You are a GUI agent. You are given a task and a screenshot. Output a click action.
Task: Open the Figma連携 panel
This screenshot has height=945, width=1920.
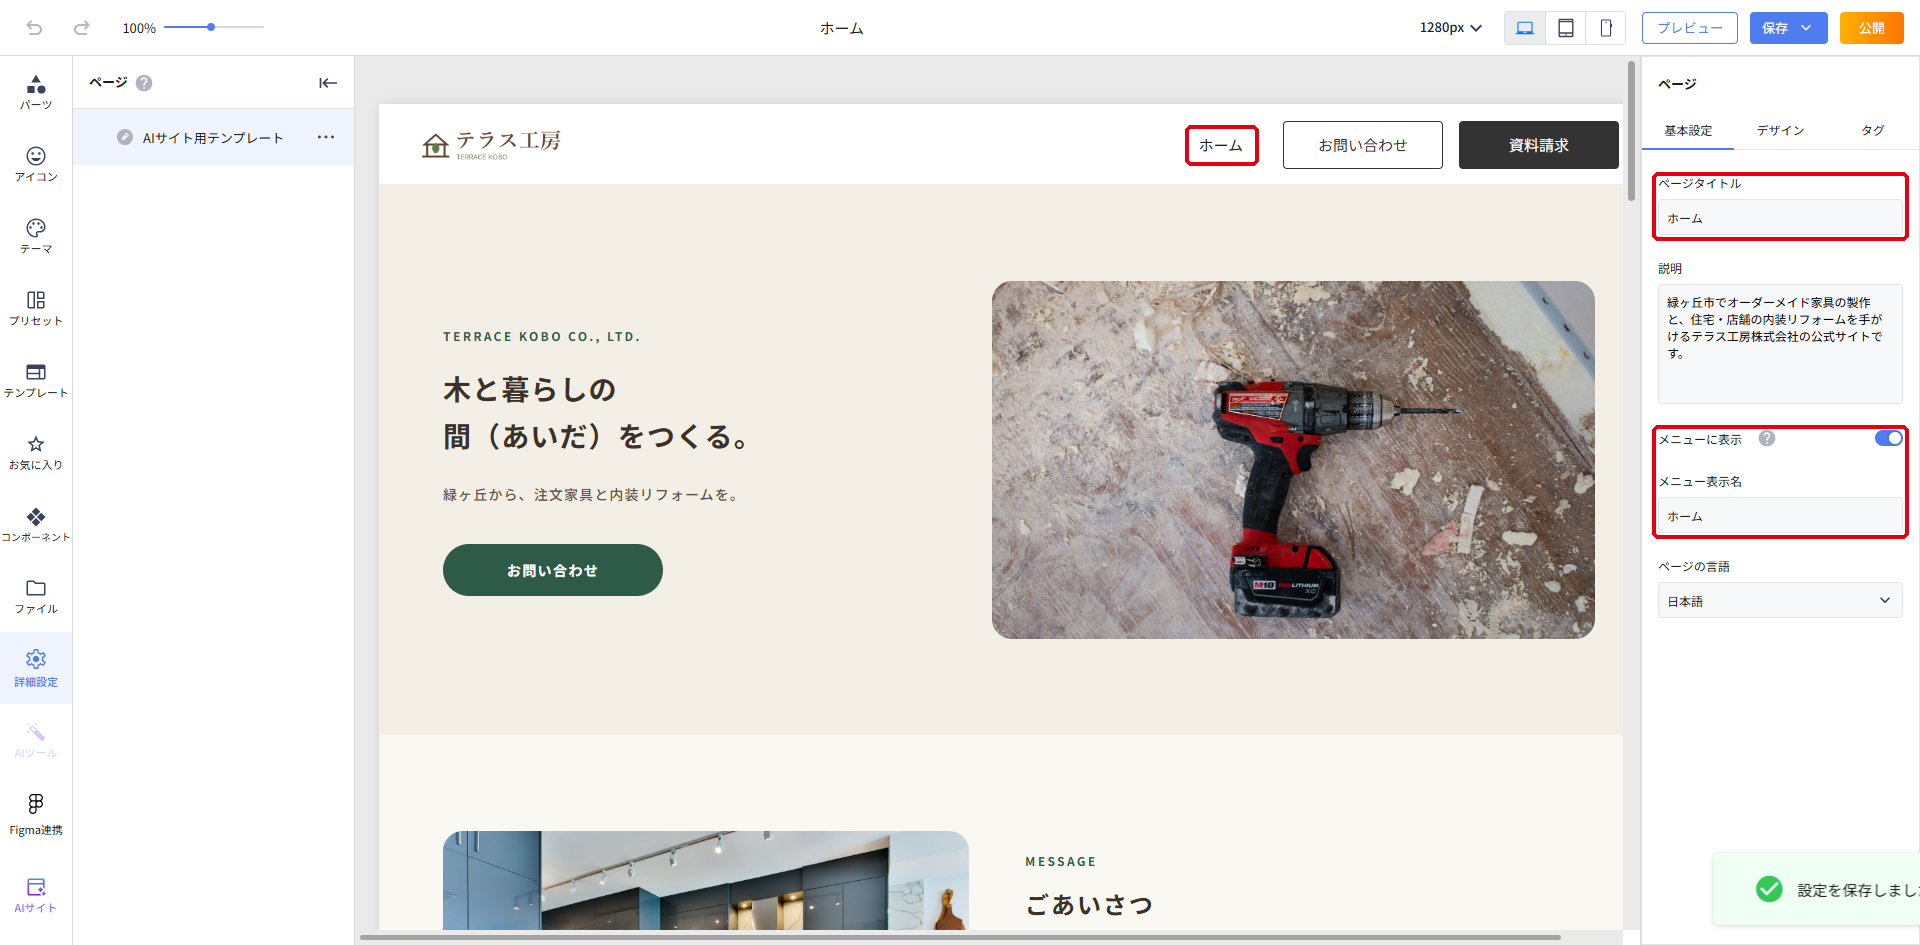pyautogui.click(x=36, y=815)
